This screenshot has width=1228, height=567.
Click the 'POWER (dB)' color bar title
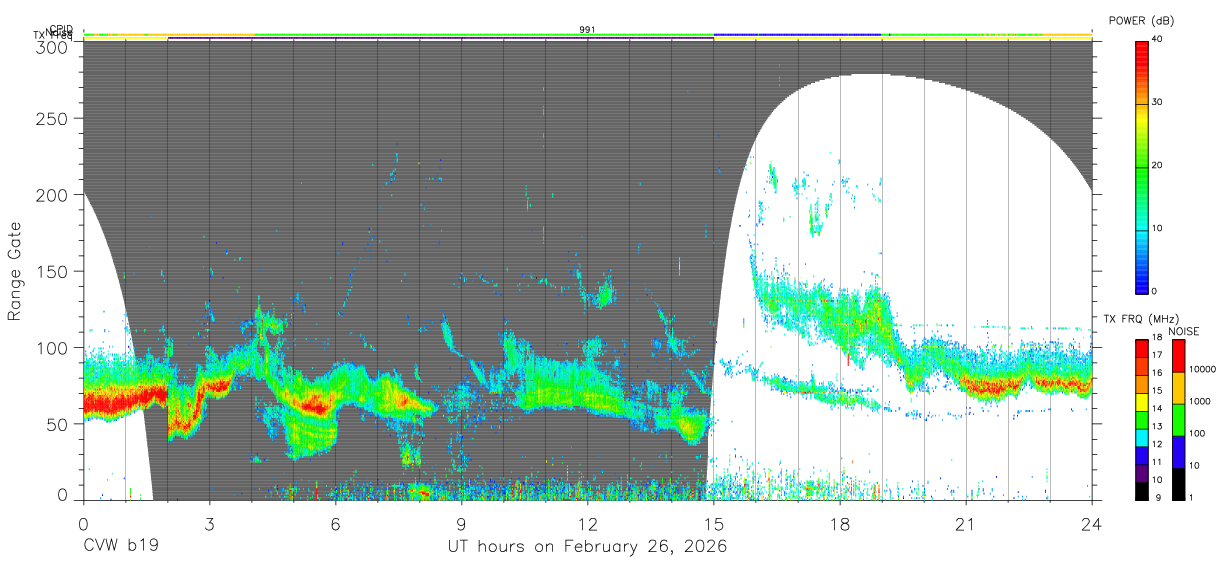tap(1141, 20)
